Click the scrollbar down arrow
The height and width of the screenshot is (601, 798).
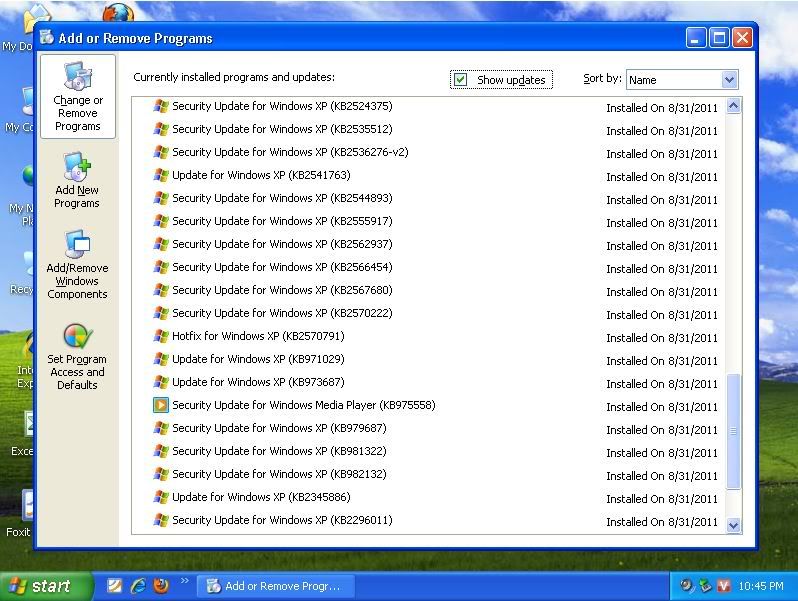pyautogui.click(x=733, y=525)
